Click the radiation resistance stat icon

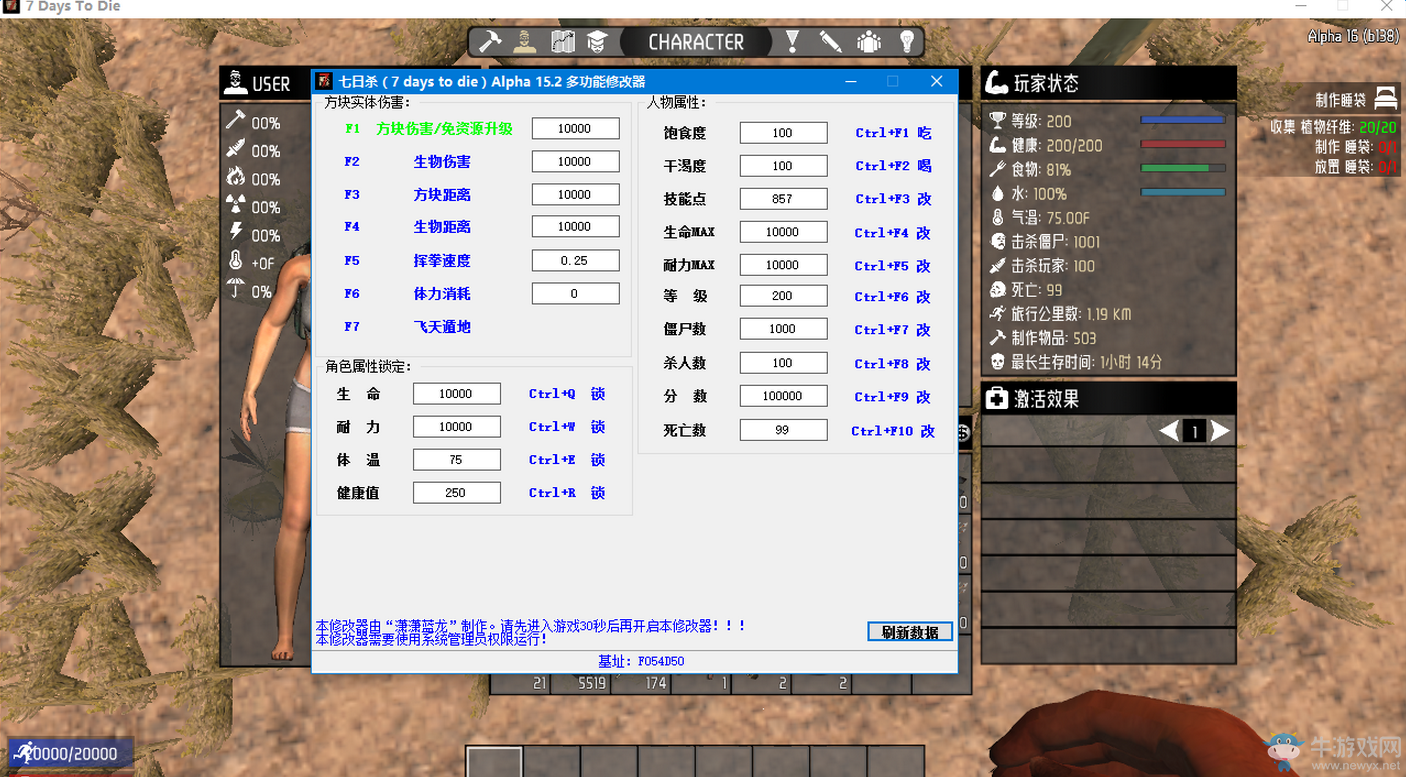point(235,205)
